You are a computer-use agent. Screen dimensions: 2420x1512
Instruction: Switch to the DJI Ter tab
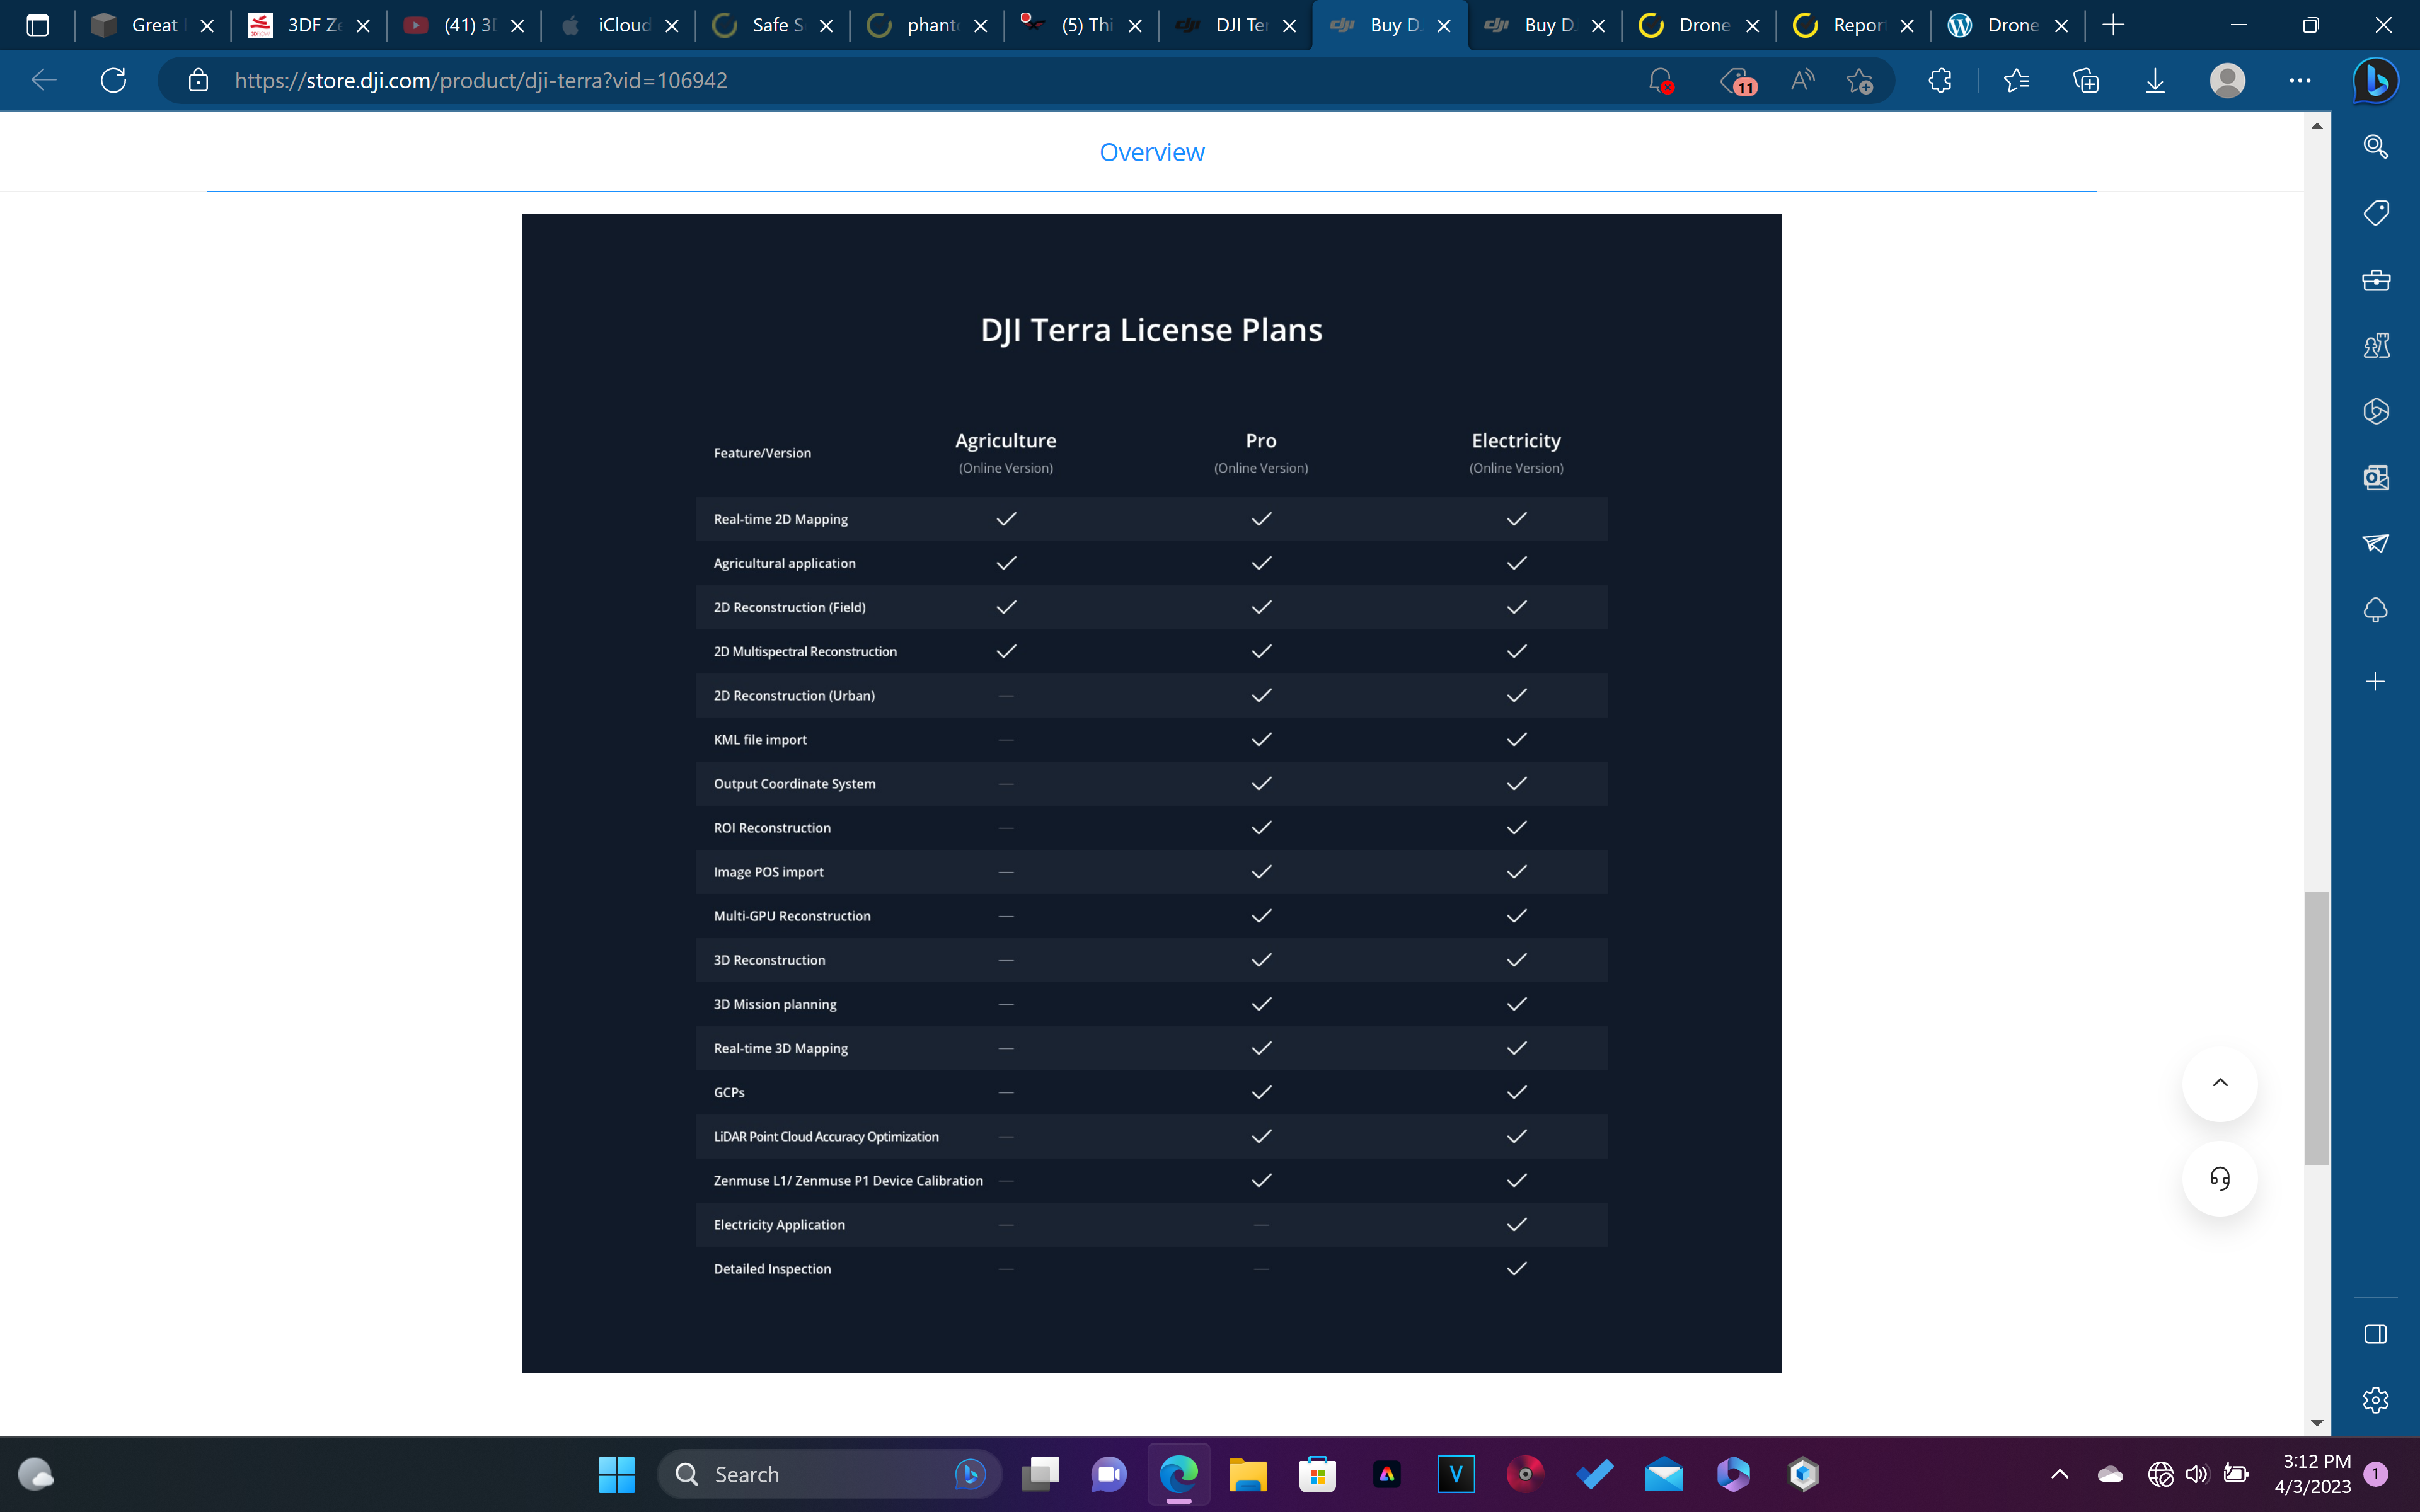click(x=1235, y=26)
